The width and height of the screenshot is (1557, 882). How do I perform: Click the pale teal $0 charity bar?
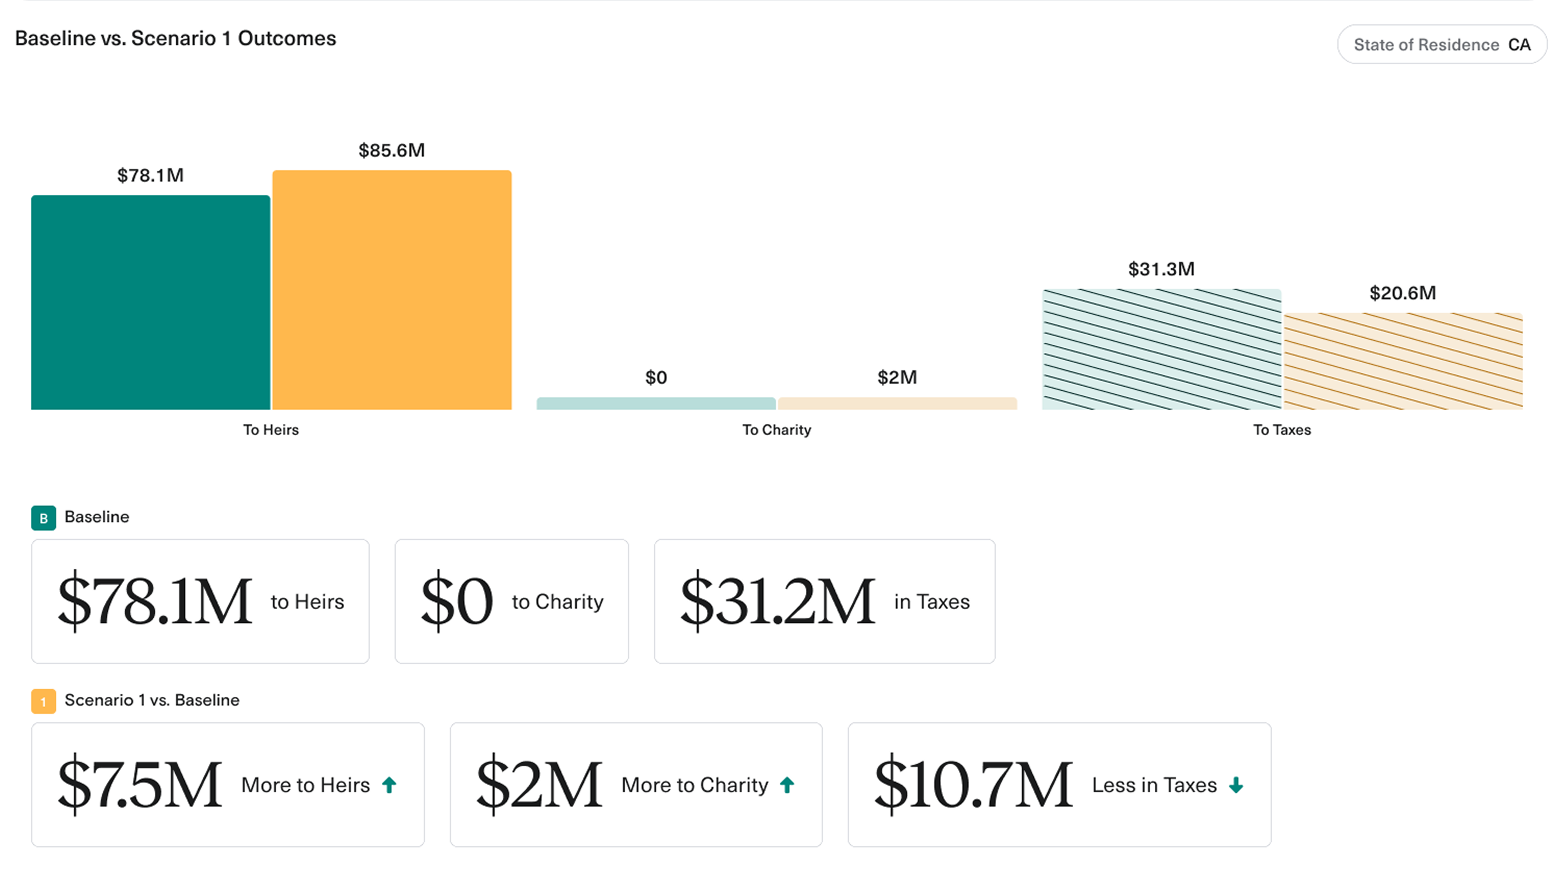point(655,403)
